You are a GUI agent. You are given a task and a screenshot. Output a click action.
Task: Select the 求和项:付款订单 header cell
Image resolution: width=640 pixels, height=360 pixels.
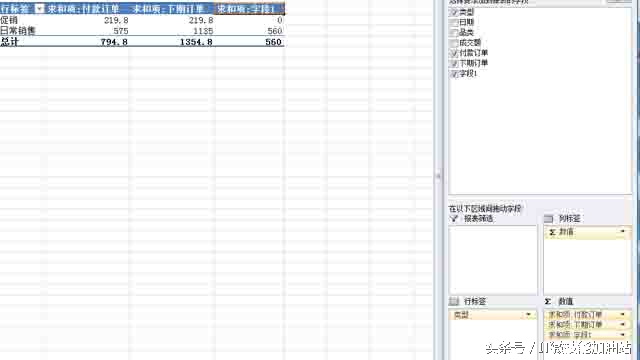[x=87, y=9]
